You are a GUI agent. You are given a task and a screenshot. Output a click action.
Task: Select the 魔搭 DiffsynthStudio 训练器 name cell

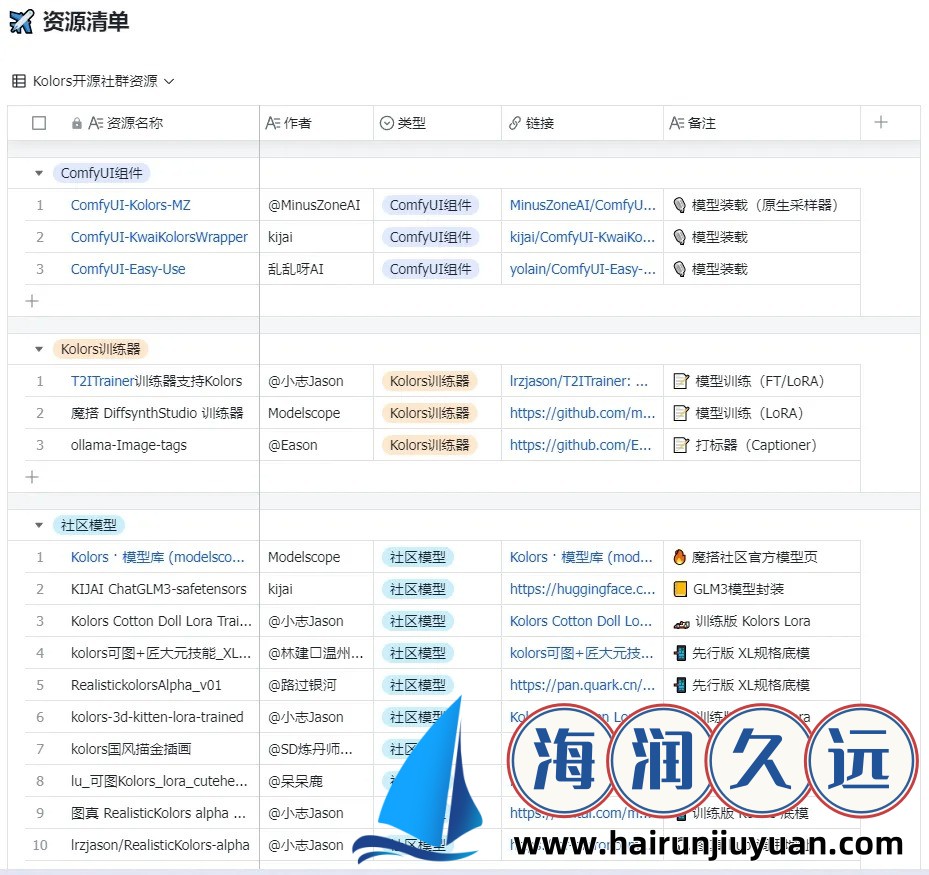157,413
